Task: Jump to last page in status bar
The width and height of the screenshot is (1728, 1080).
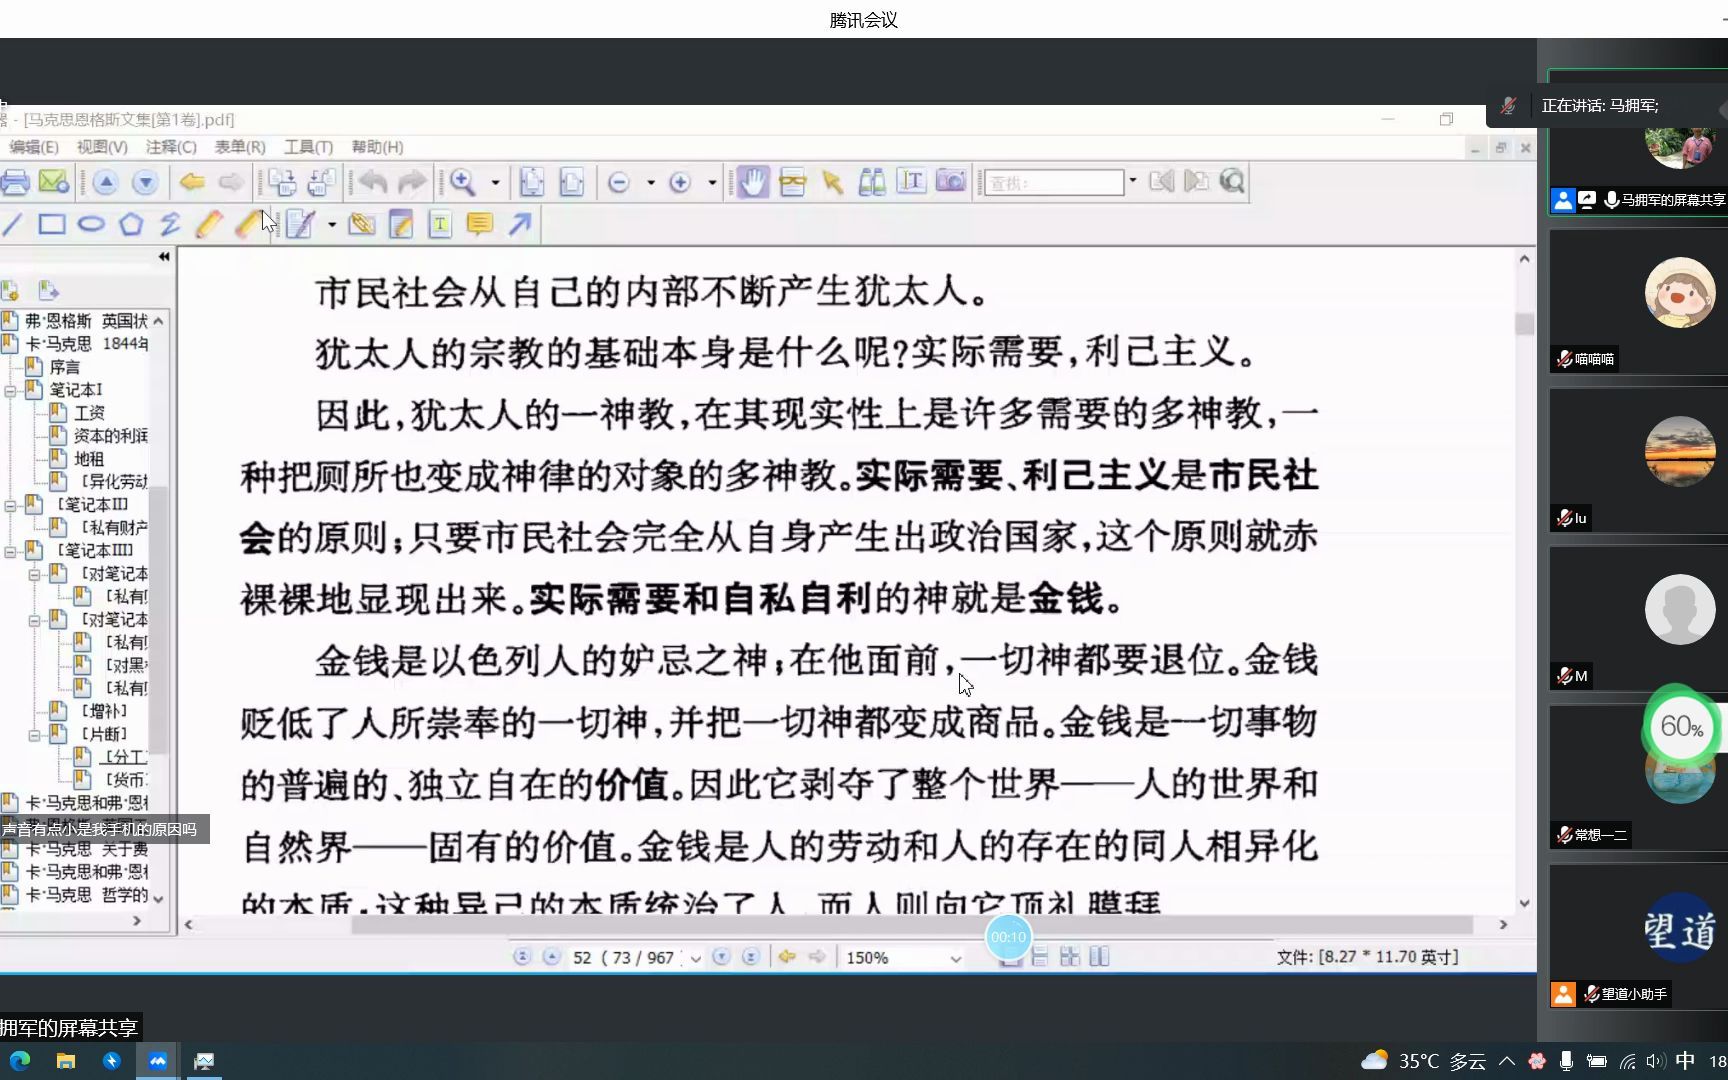Action: pyautogui.click(x=751, y=957)
